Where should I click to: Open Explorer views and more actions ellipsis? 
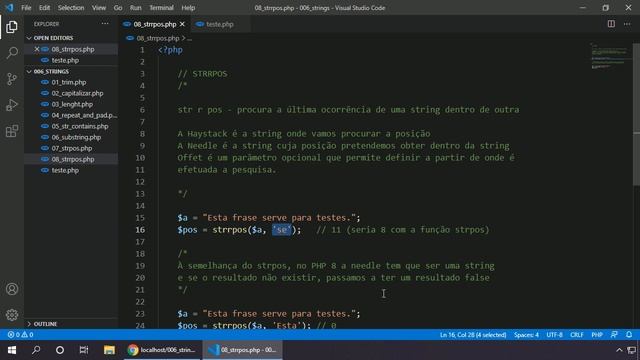coord(105,24)
